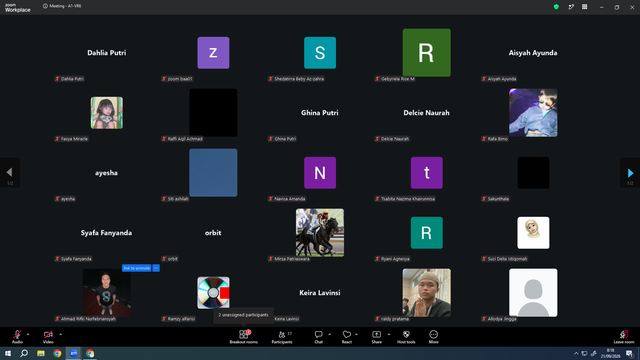640x360 pixels.
Task: Select Ramzy Alfarisi's CD picture
Action: (x=213, y=293)
